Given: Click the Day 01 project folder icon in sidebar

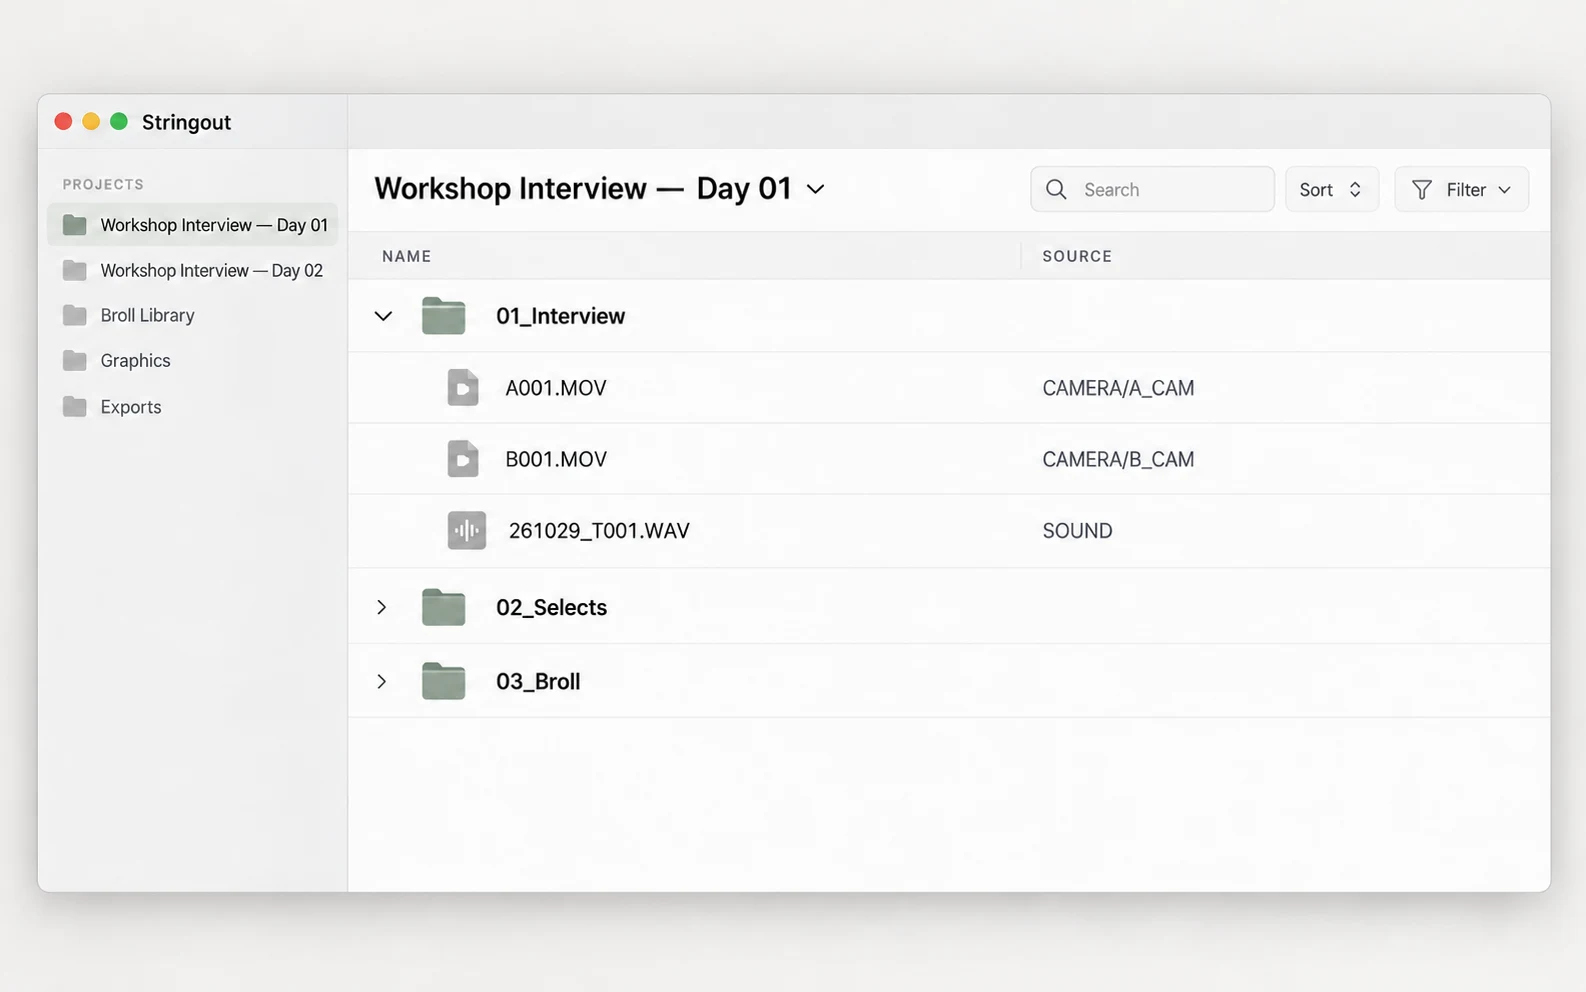Looking at the screenshot, I should coord(74,225).
